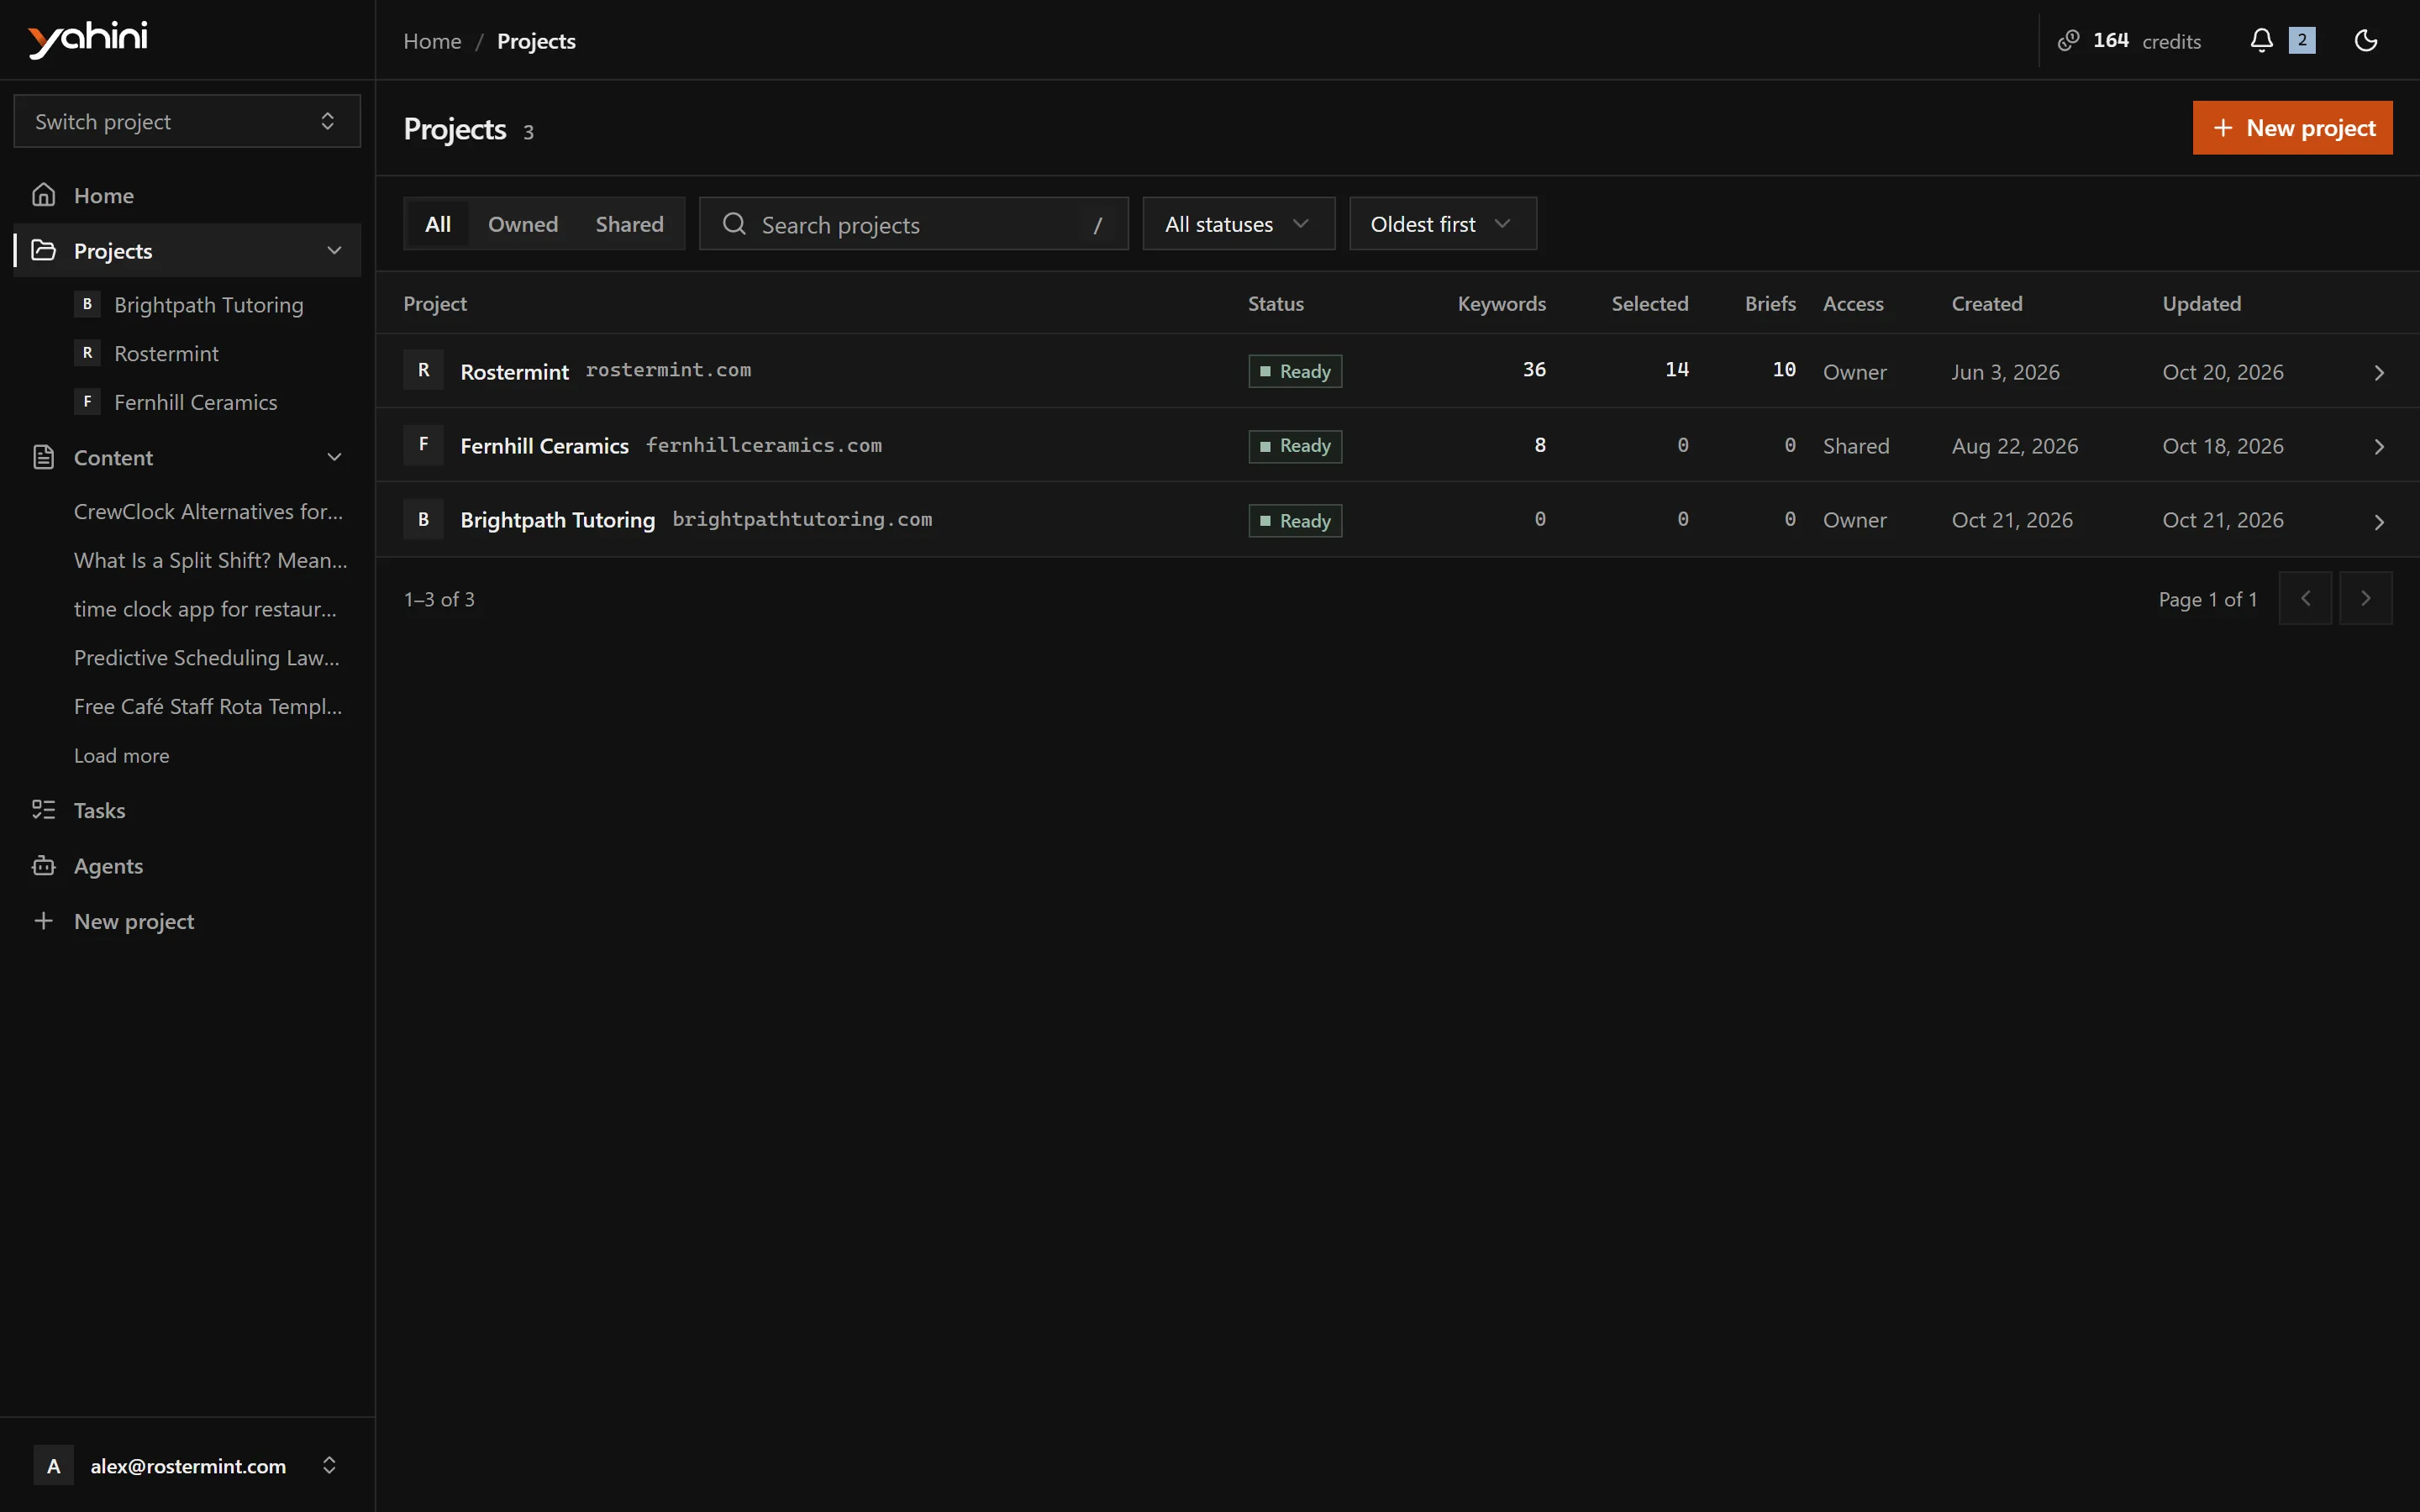Click the R avatar in Rostermint row

click(423, 370)
